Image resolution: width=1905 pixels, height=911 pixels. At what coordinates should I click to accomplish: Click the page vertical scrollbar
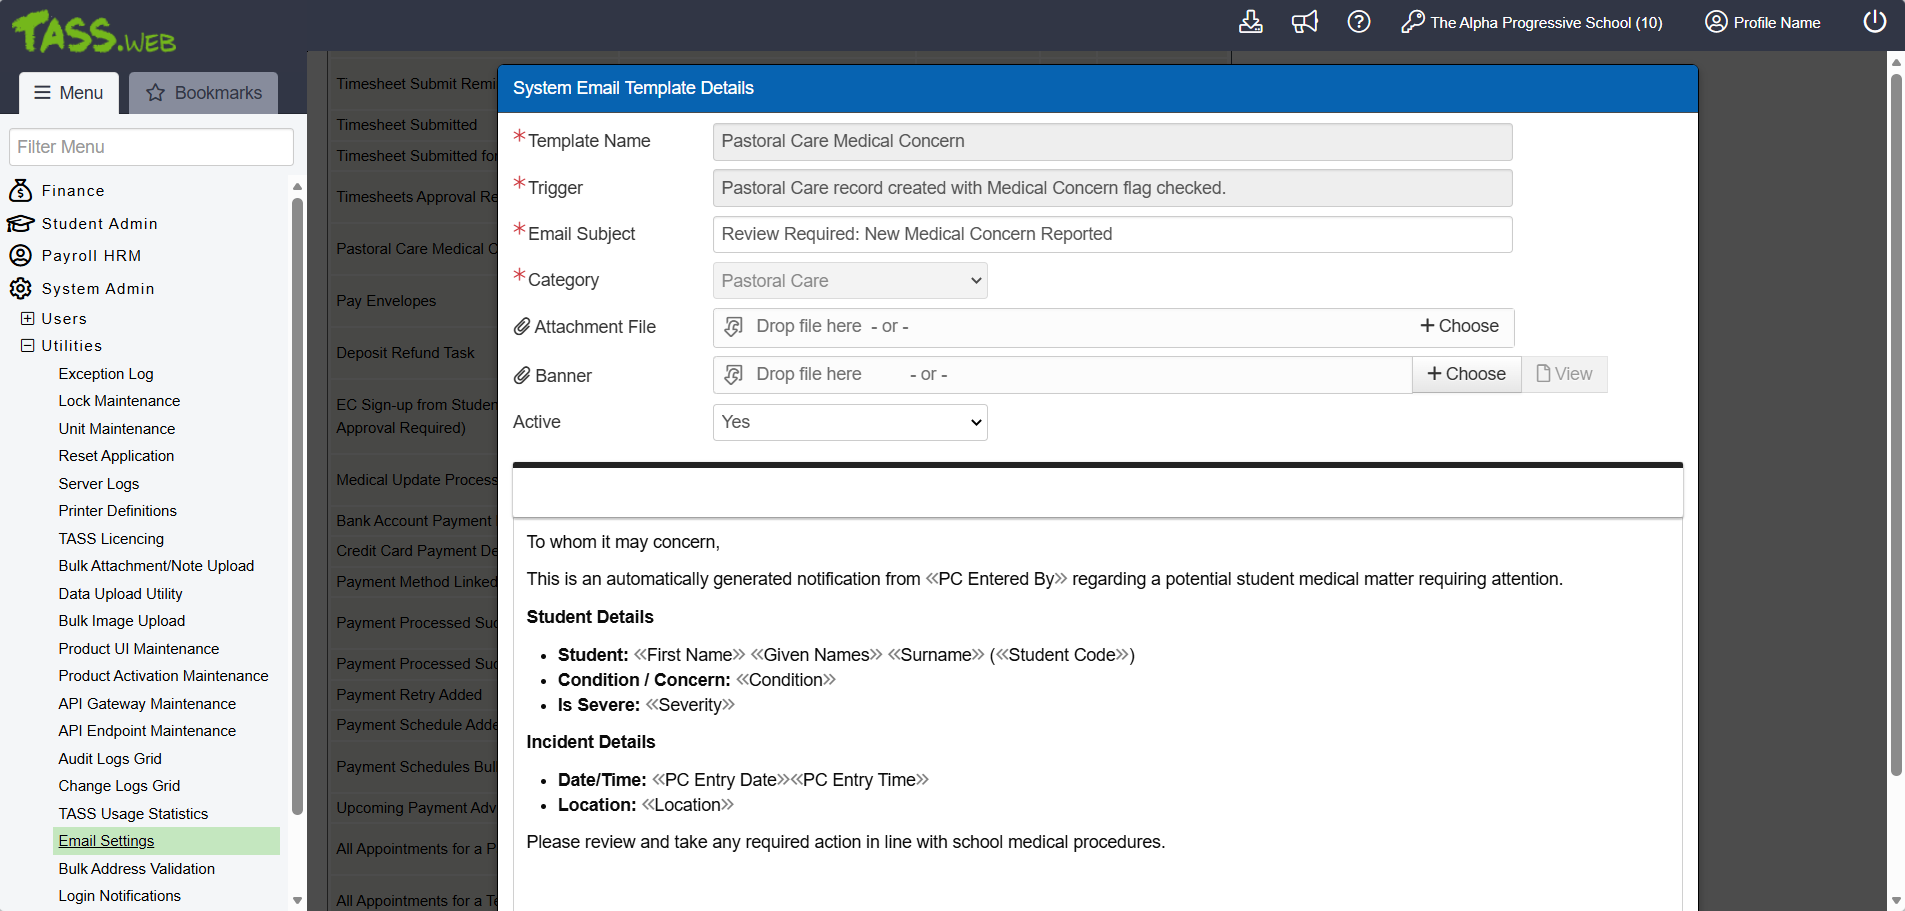pos(1896,425)
